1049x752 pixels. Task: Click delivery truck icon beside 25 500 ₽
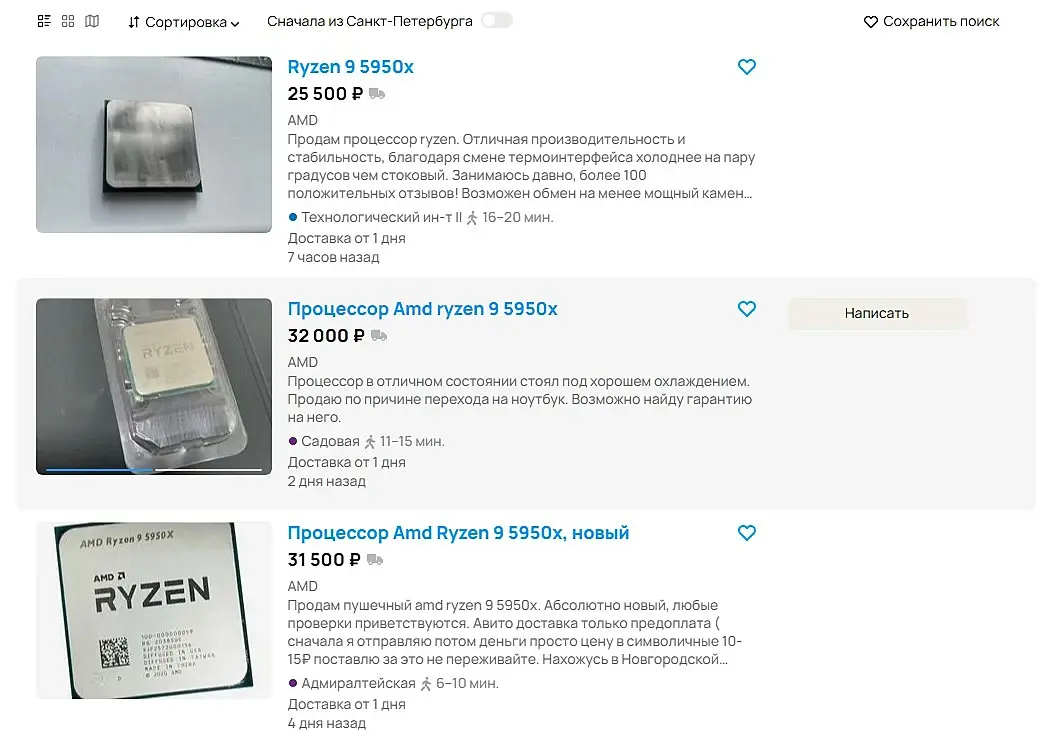pos(377,94)
